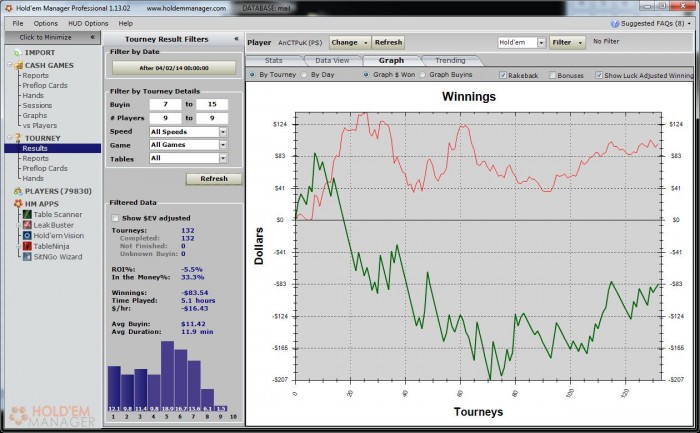Select Graph Buyins radio button
The height and width of the screenshot is (433, 700).
tap(422, 75)
